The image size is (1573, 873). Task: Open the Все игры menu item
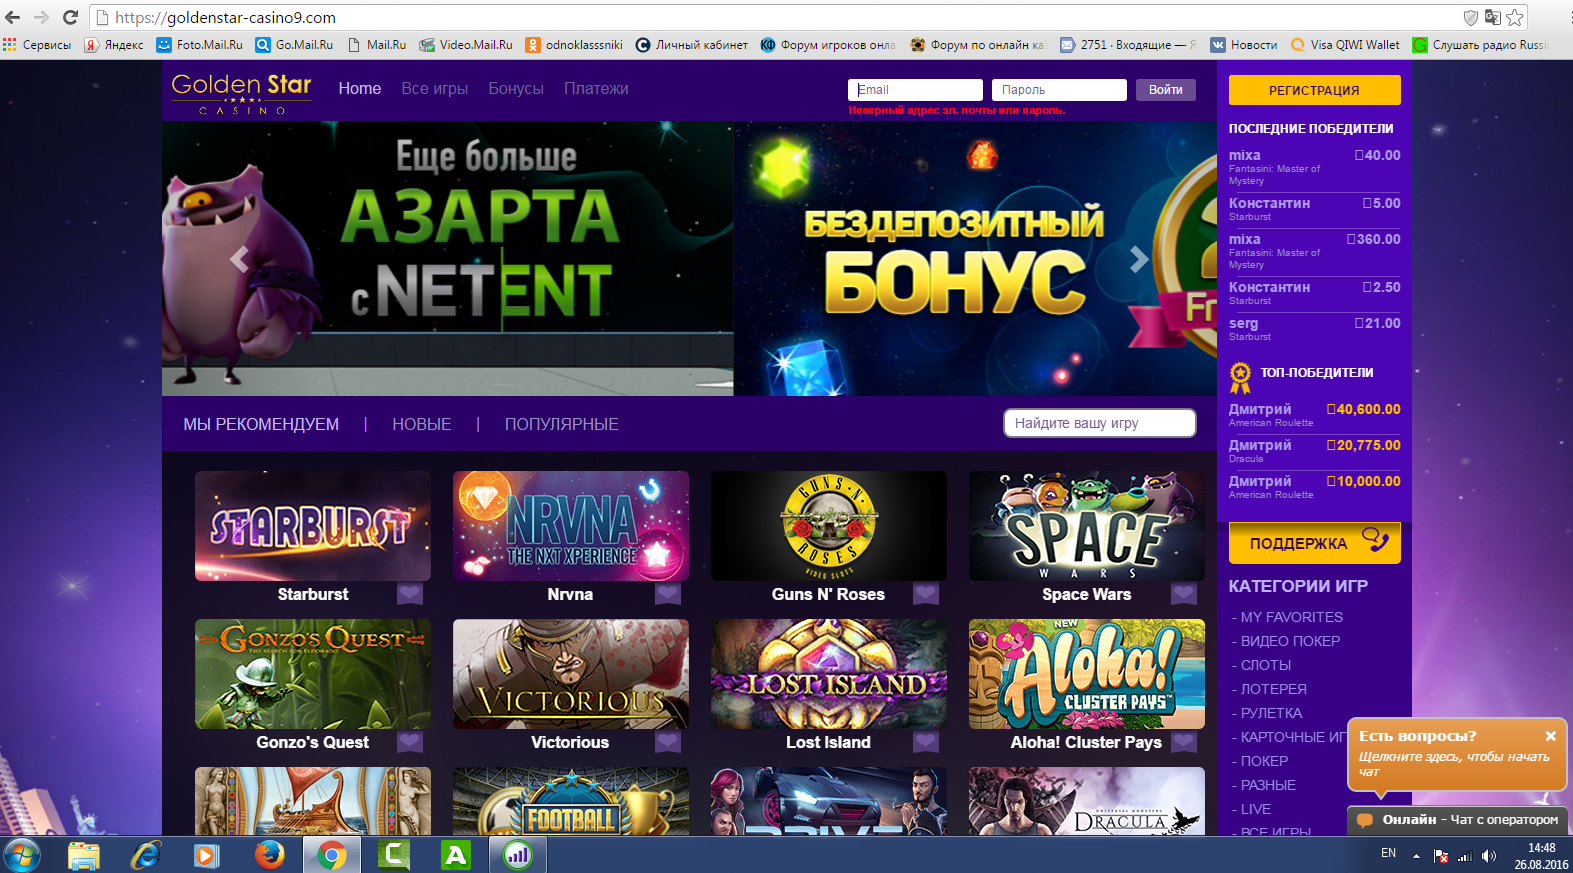point(435,89)
